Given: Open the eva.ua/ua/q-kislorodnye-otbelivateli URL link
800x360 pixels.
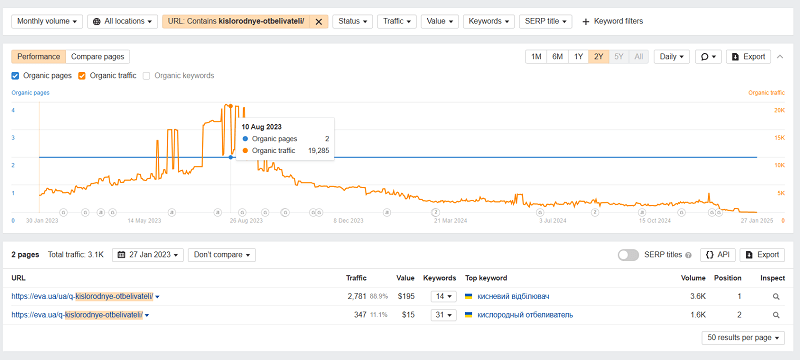Looking at the screenshot, I should [x=82, y=296].
